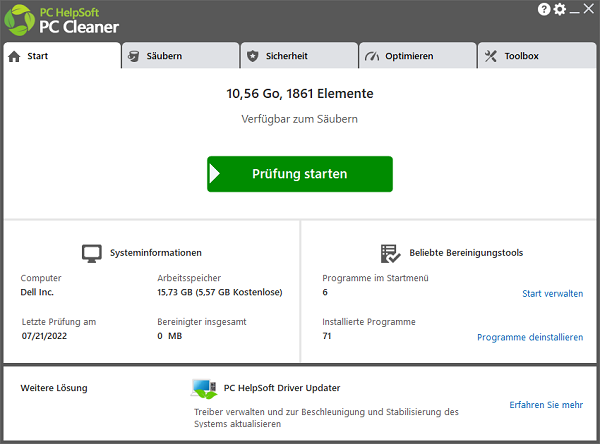Click the monitor icon beside Systeminformationen

coord(92,253)
